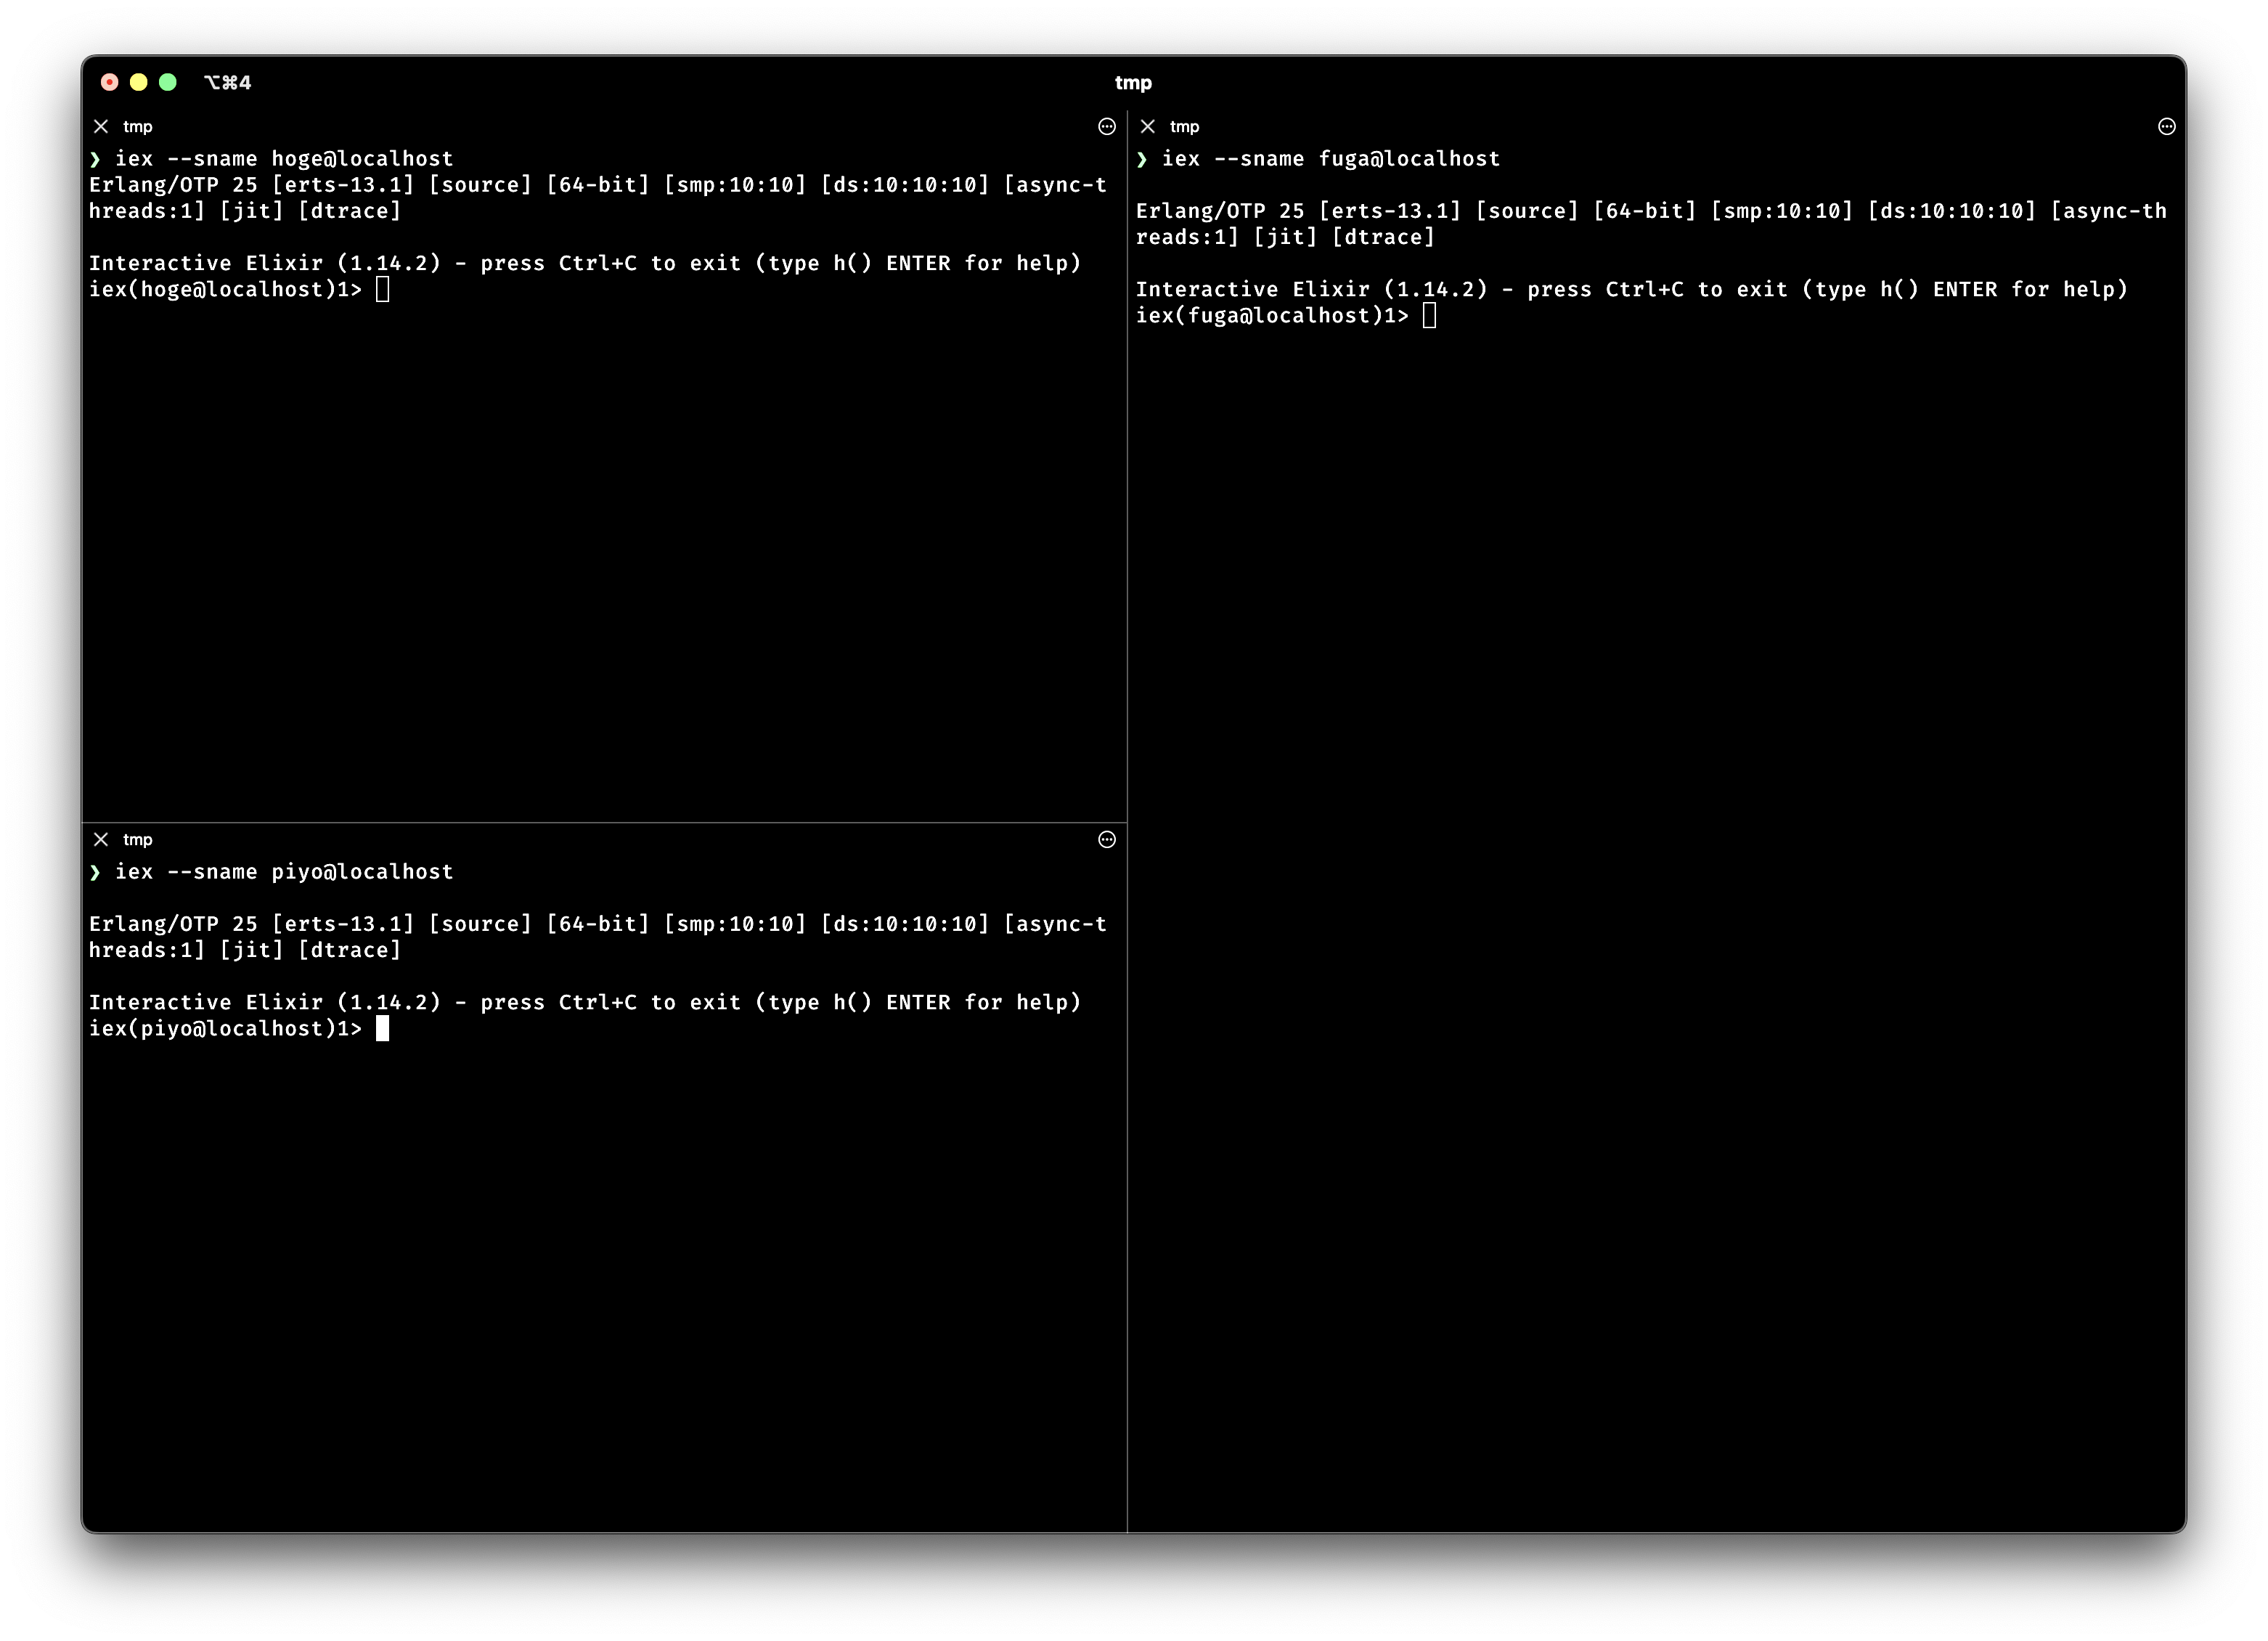The width and height of the screenshot is (2268, 1641).
Task: Open the options menu of the piyo@localhost pane
Action: [x=1107, y=839]
